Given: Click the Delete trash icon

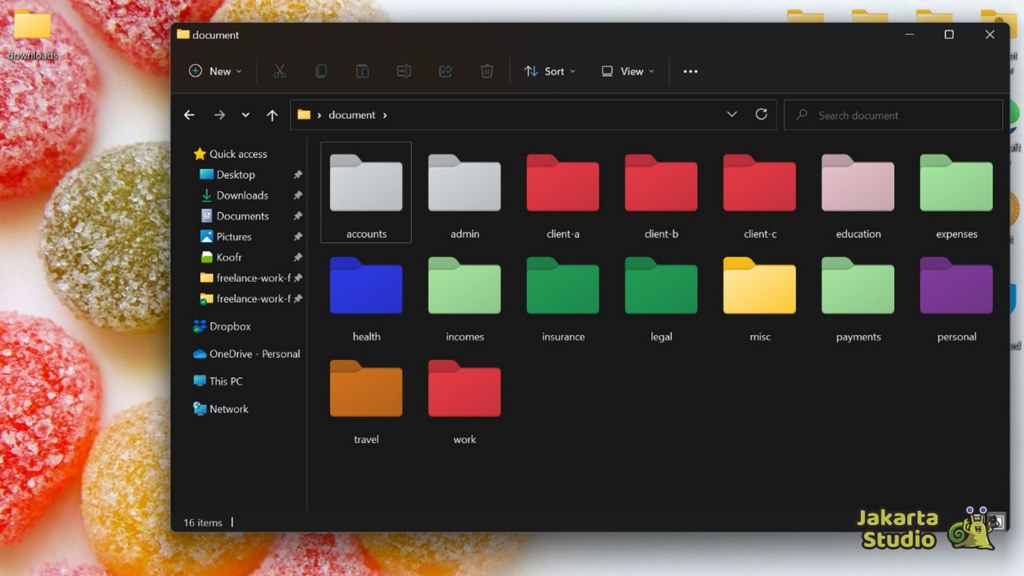Looking at the screenshot, I should click(x=487, y=71).
